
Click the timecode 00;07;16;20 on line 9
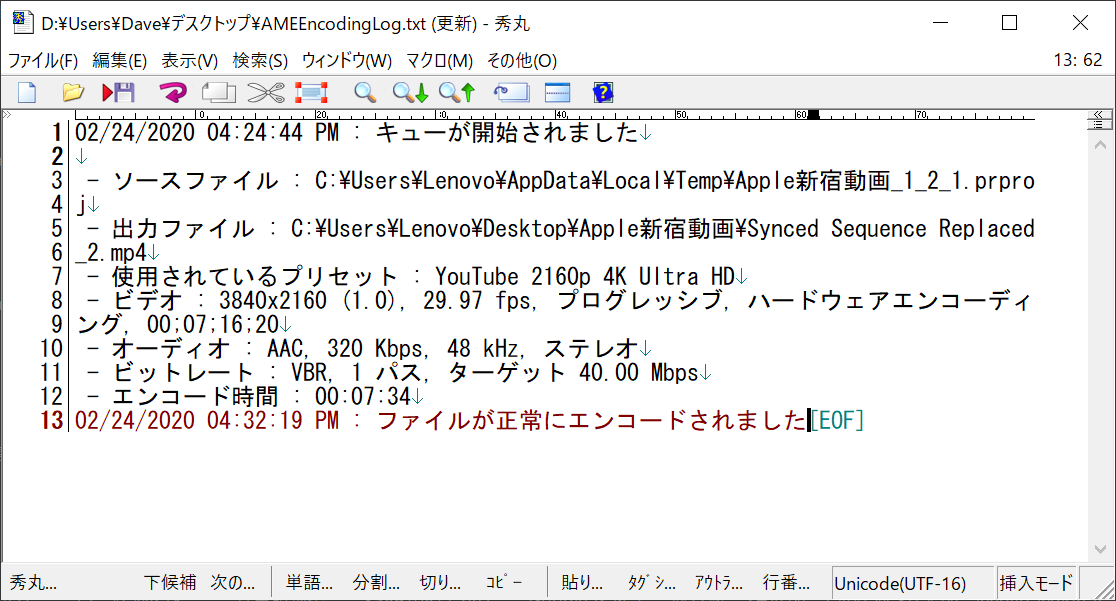point(213,325)
